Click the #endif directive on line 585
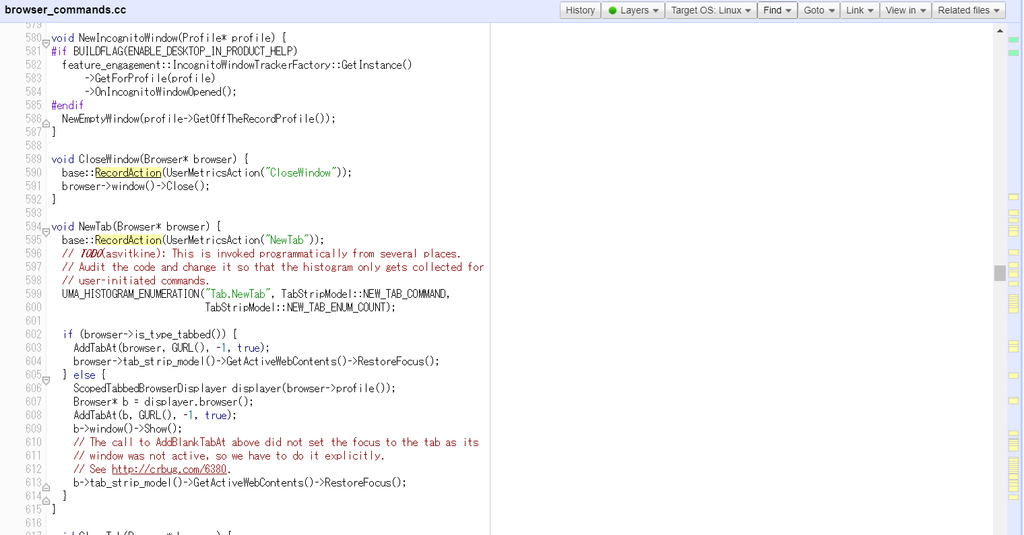This screenshot has width=1024, height=535. click(67, 105)
